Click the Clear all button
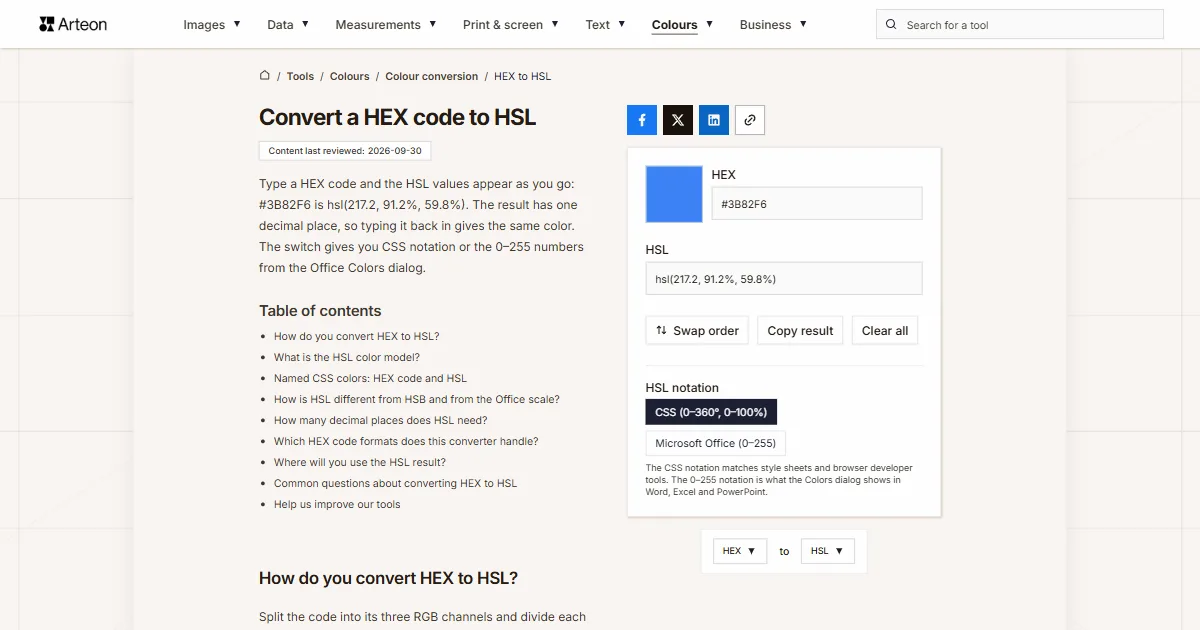The width and height of the screenshot is (1200, 630). 885,331
